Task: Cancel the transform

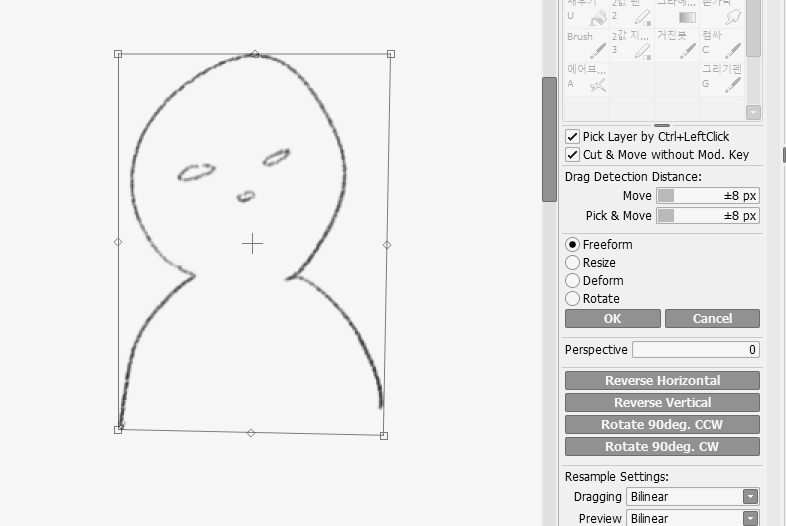Action: (x=712, y=318)
